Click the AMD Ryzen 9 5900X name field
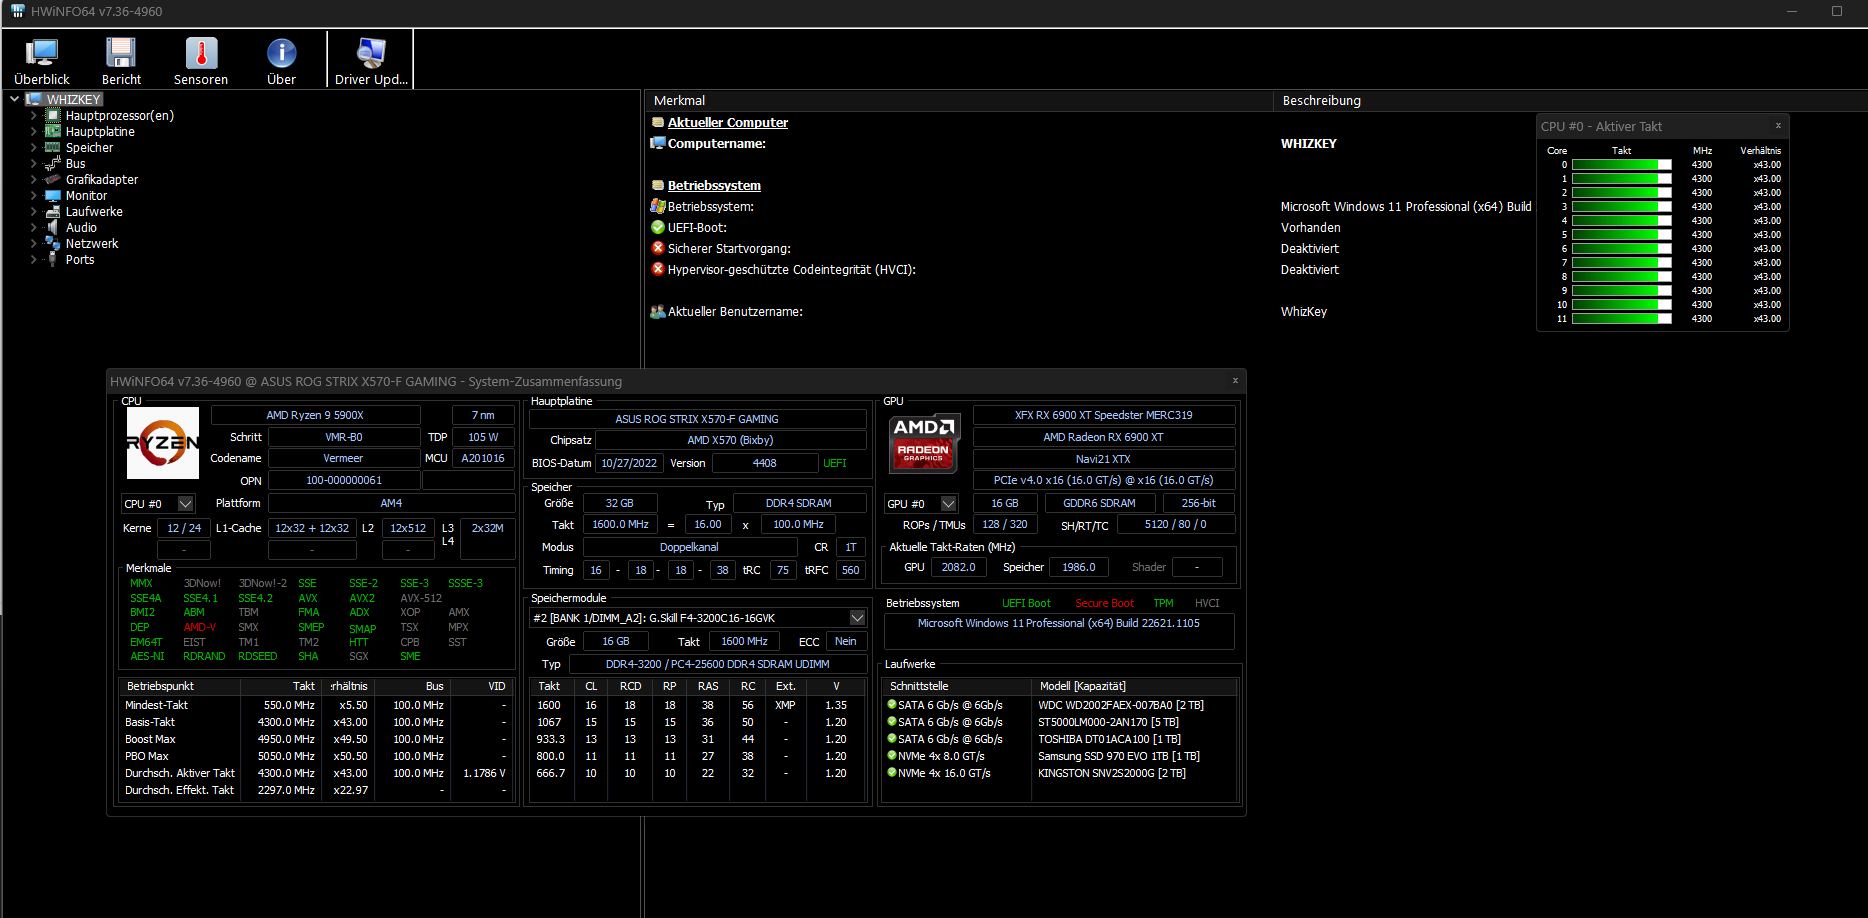Screen dimensions: 1868x918 coord(315,415)
